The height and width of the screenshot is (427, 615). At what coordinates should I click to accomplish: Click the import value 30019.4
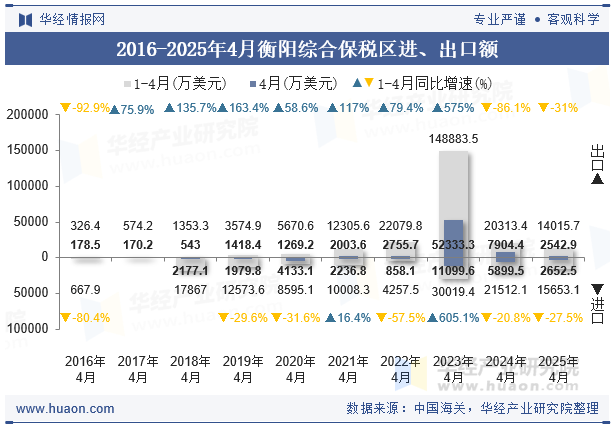click(x=453, y=292)
